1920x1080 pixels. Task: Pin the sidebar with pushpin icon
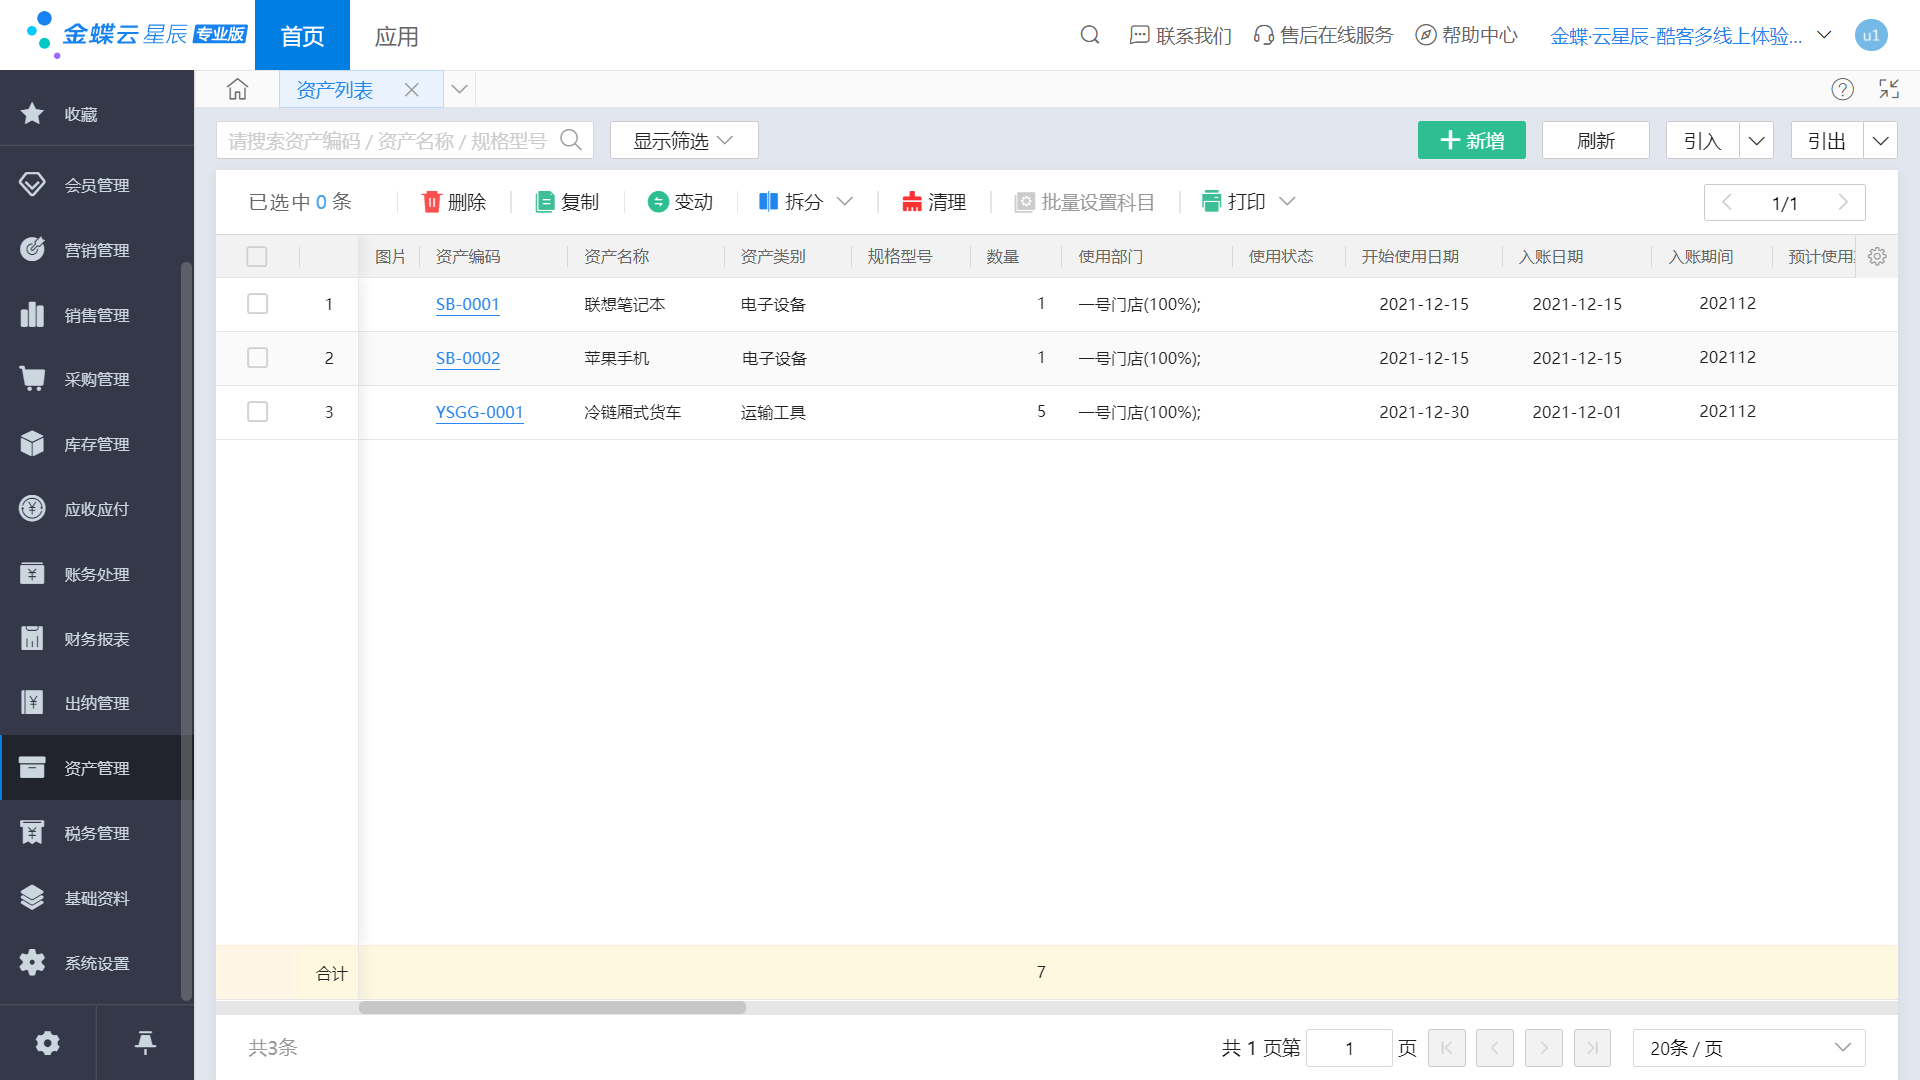click(145, 1043)
